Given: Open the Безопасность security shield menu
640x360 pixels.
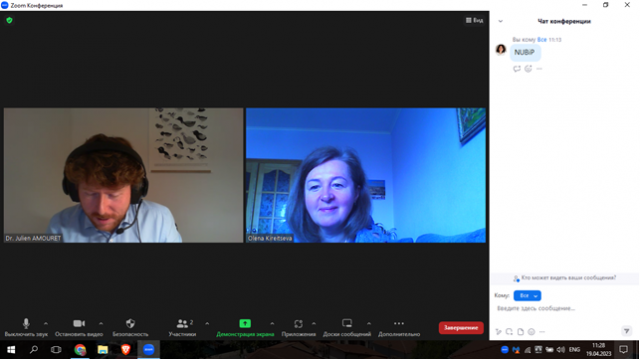Looking at the screenshot, I should (130, 327).
